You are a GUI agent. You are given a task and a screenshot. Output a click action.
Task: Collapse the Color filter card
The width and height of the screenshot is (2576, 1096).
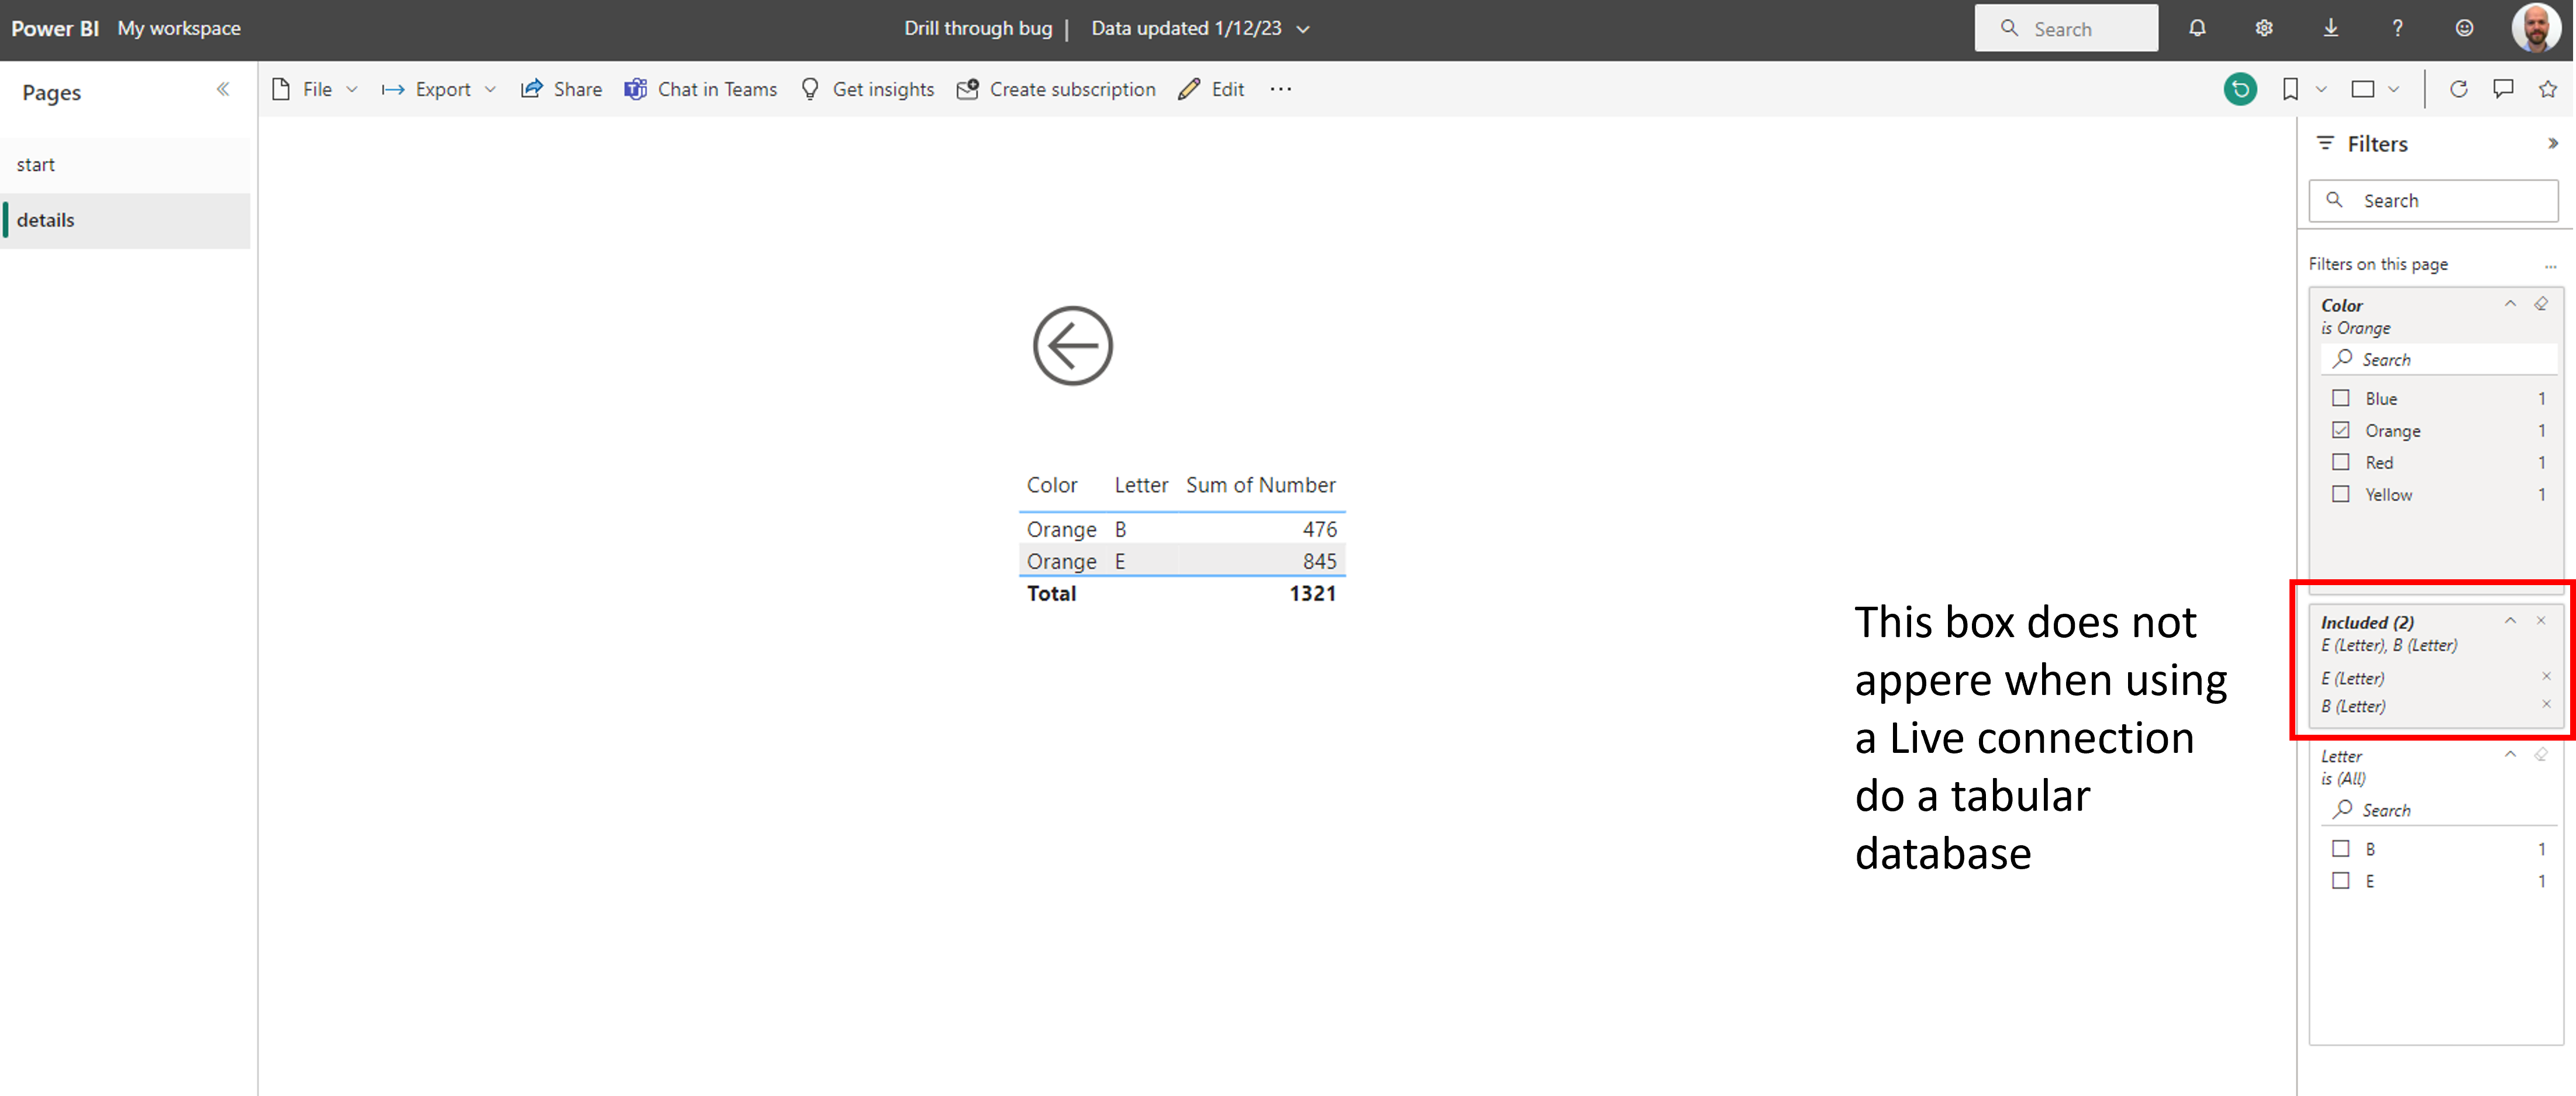point(2509,304)
